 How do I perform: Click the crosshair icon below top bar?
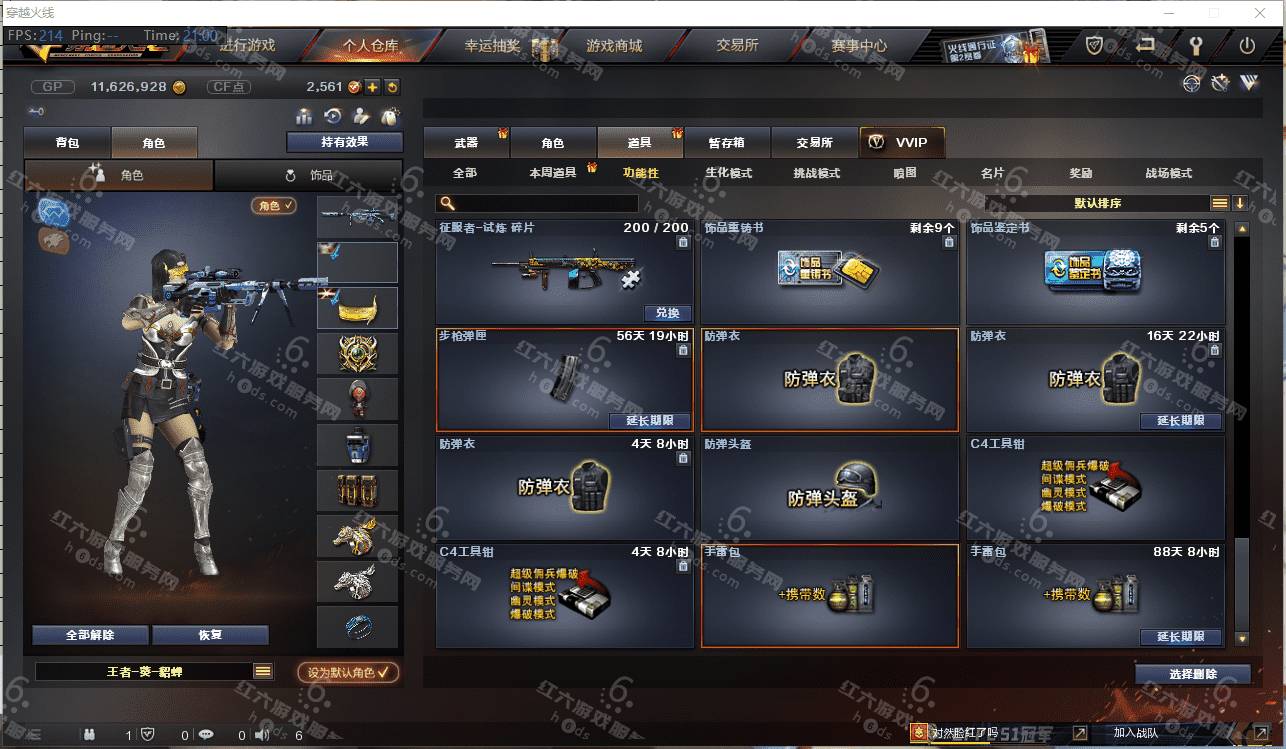pos(1191,84)
